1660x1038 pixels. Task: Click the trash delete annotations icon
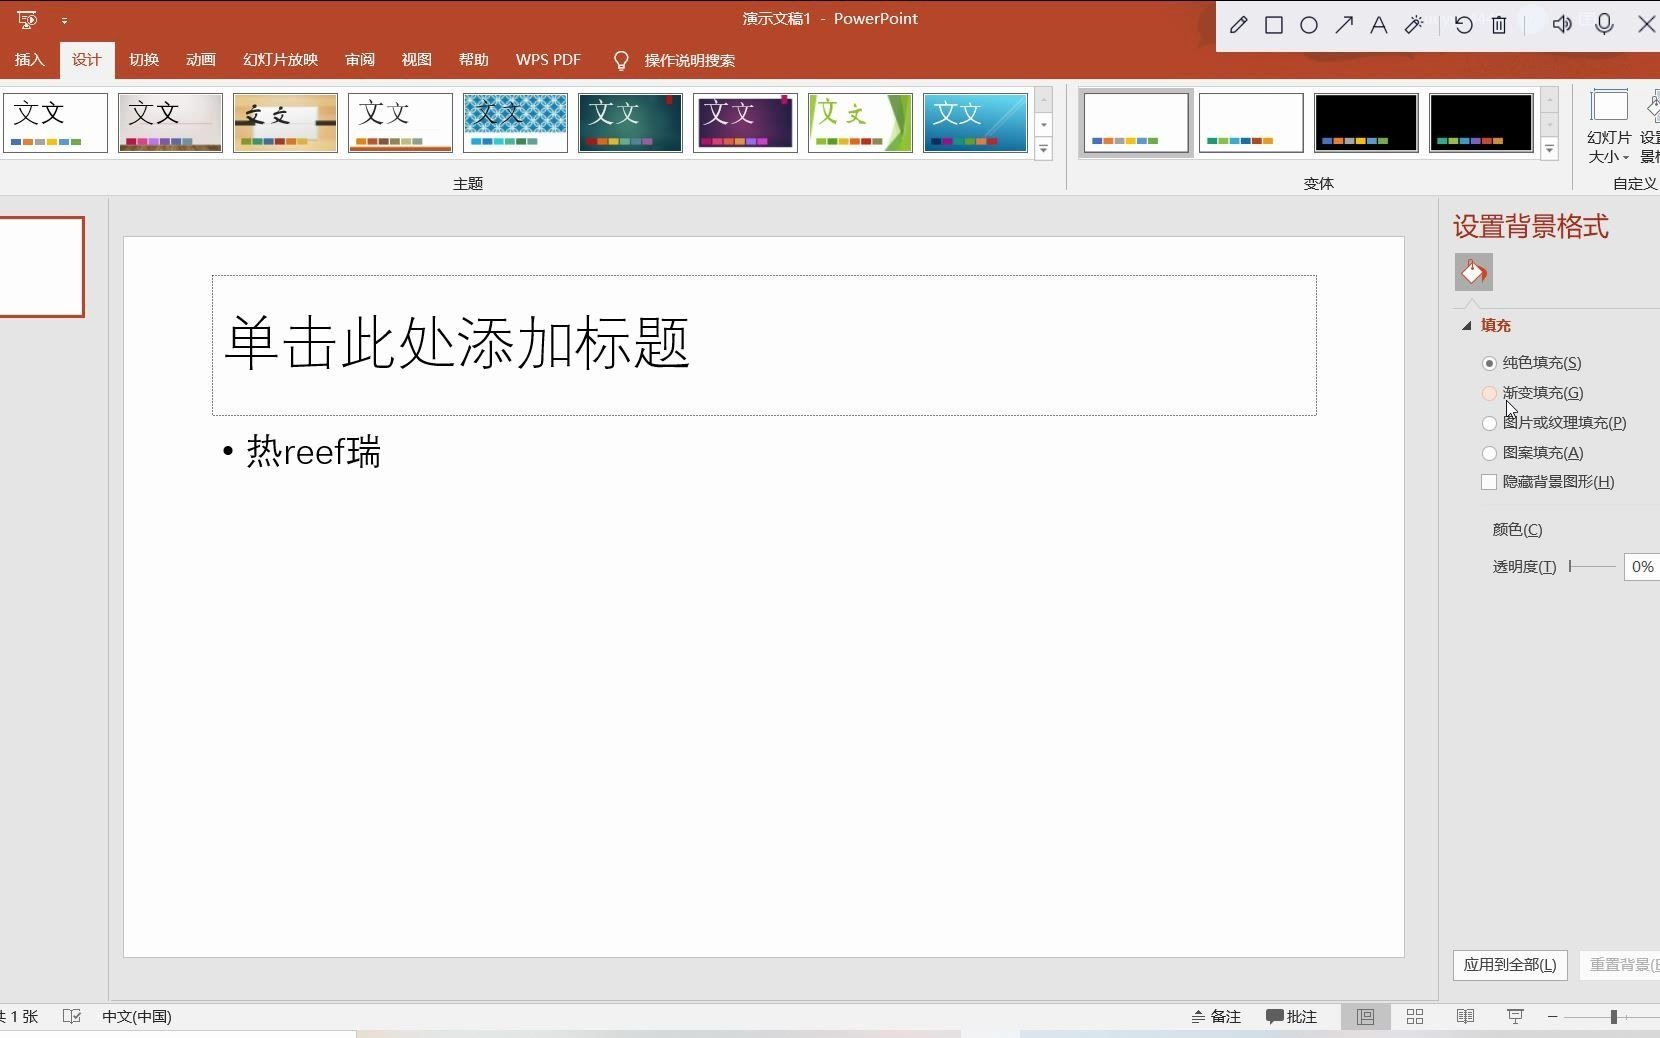(1499, 25)
